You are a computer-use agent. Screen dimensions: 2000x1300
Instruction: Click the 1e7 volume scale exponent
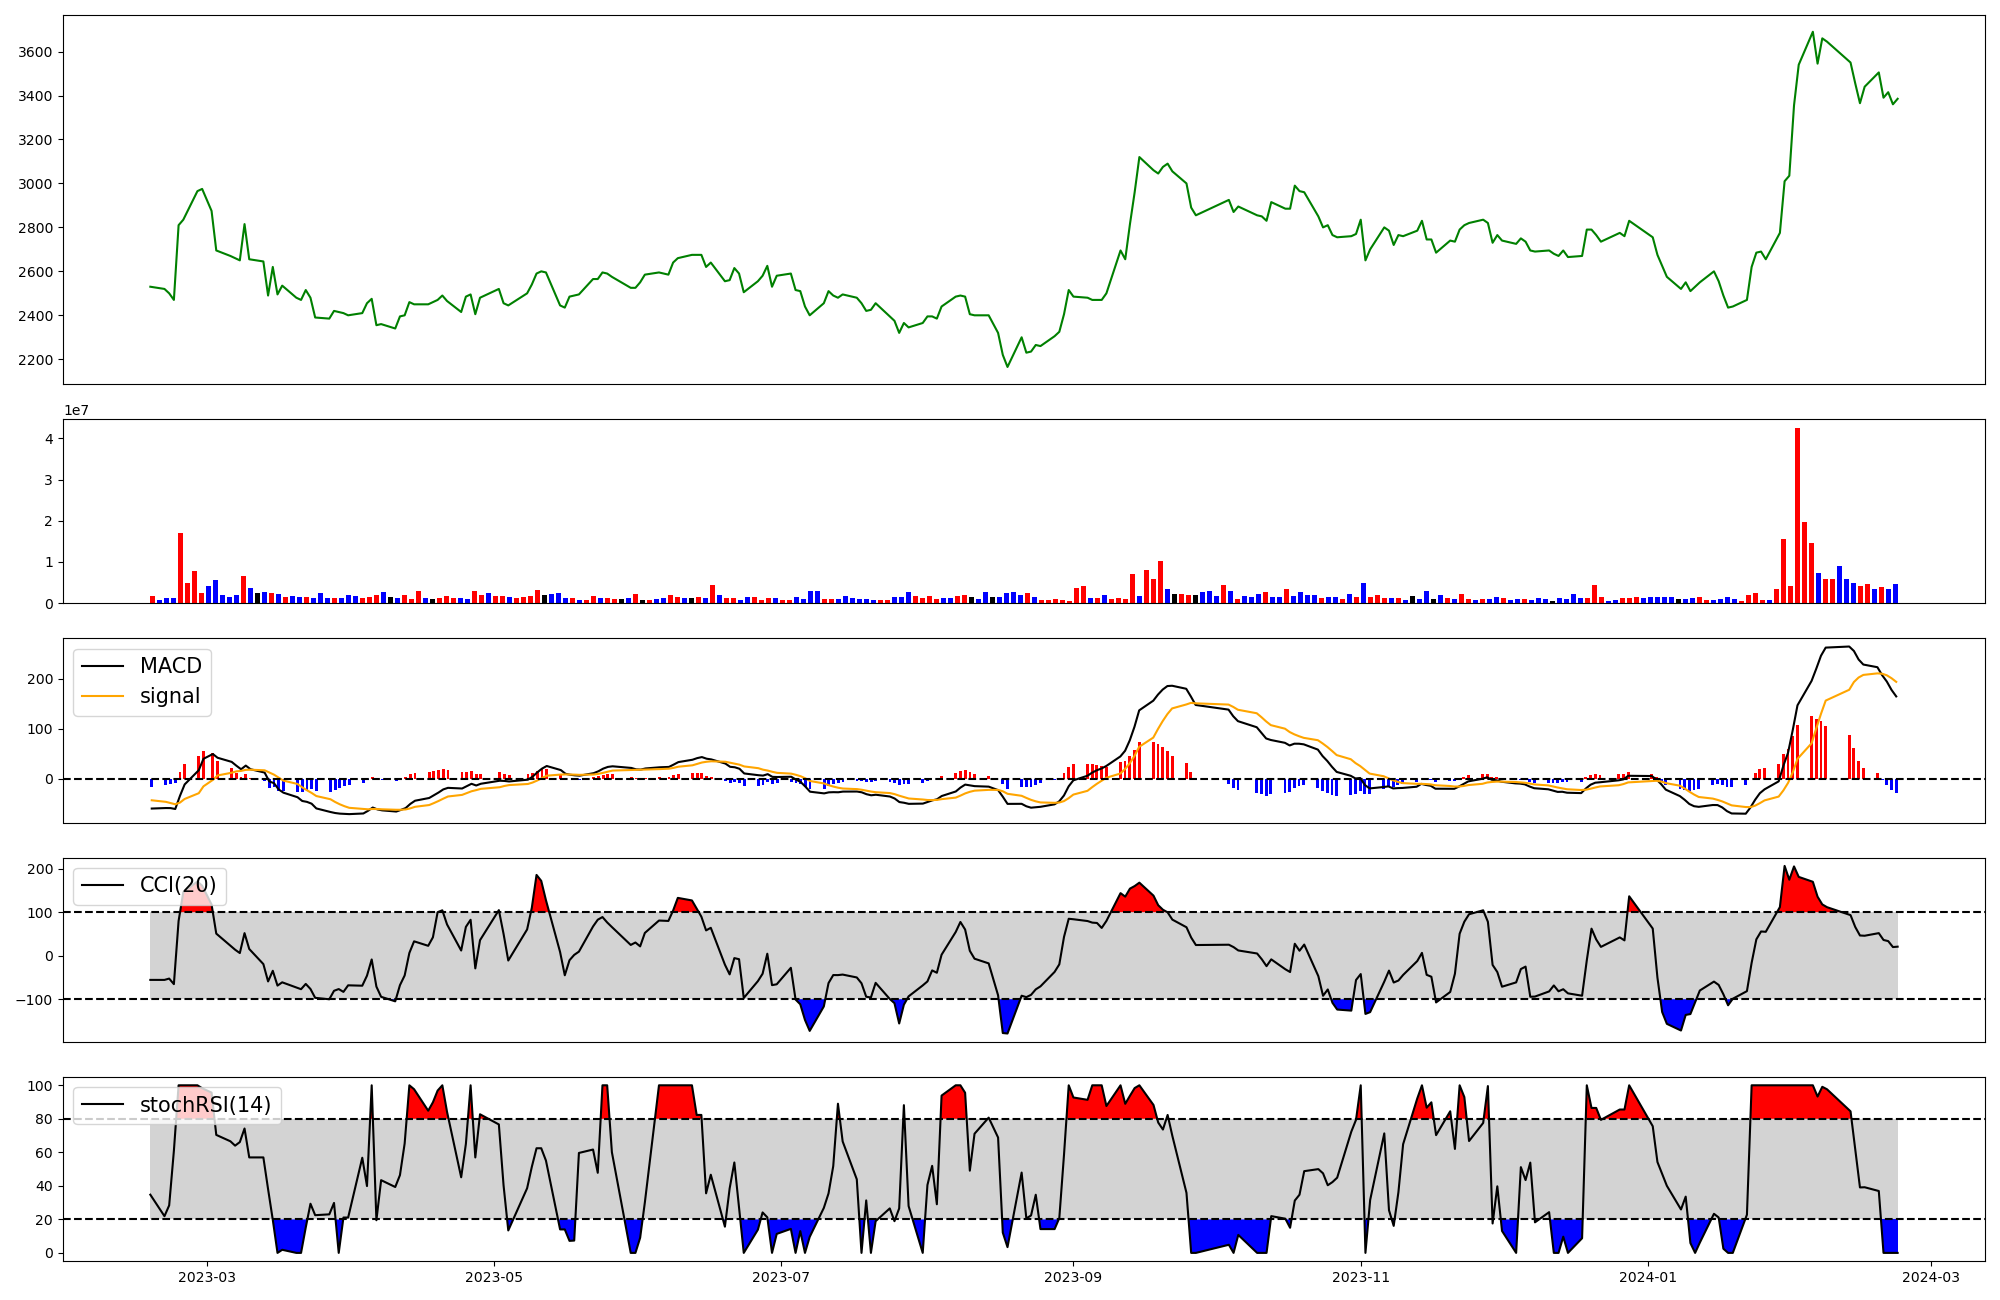click(77, 410)
